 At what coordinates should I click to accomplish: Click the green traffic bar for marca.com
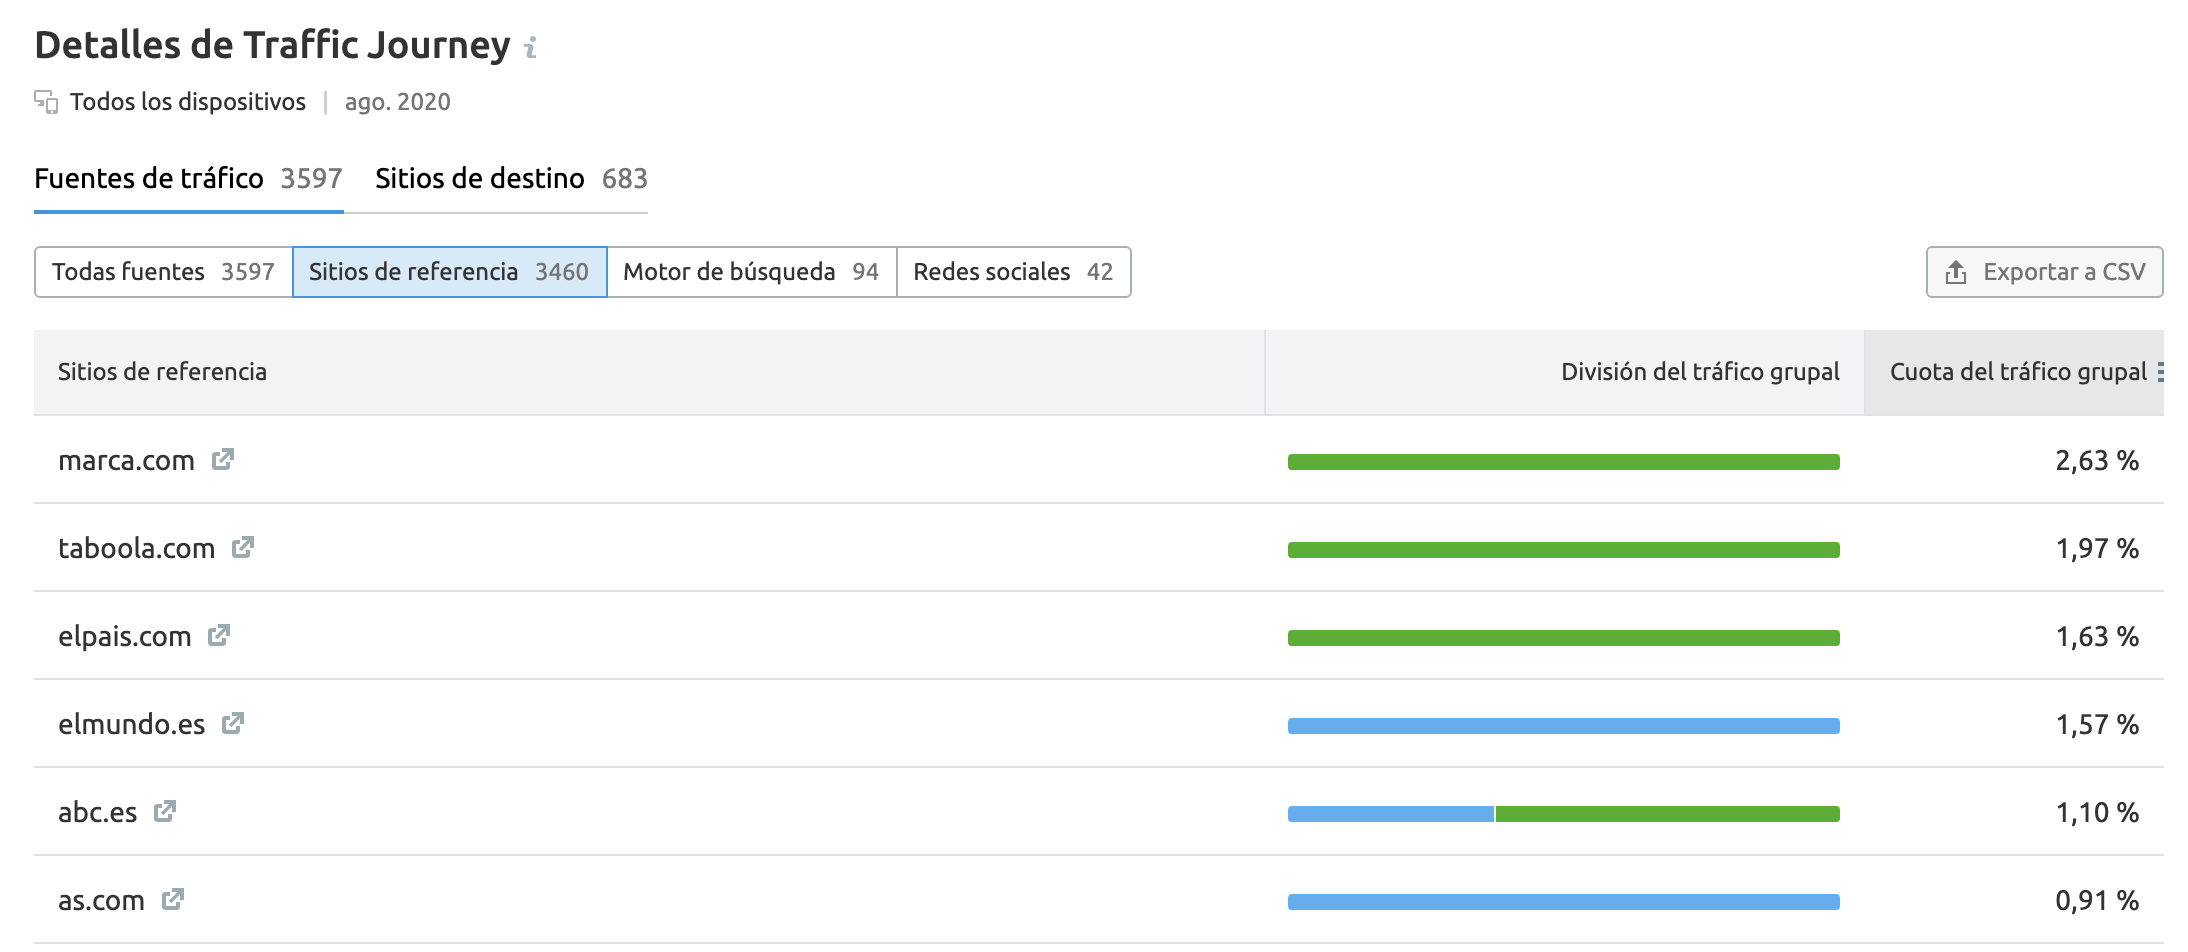1563,462
